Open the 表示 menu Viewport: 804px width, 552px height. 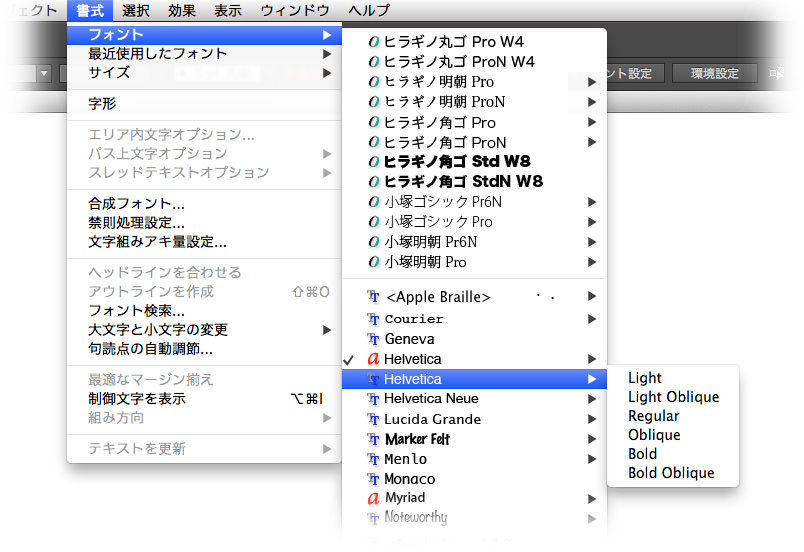(x=228, y=10)
